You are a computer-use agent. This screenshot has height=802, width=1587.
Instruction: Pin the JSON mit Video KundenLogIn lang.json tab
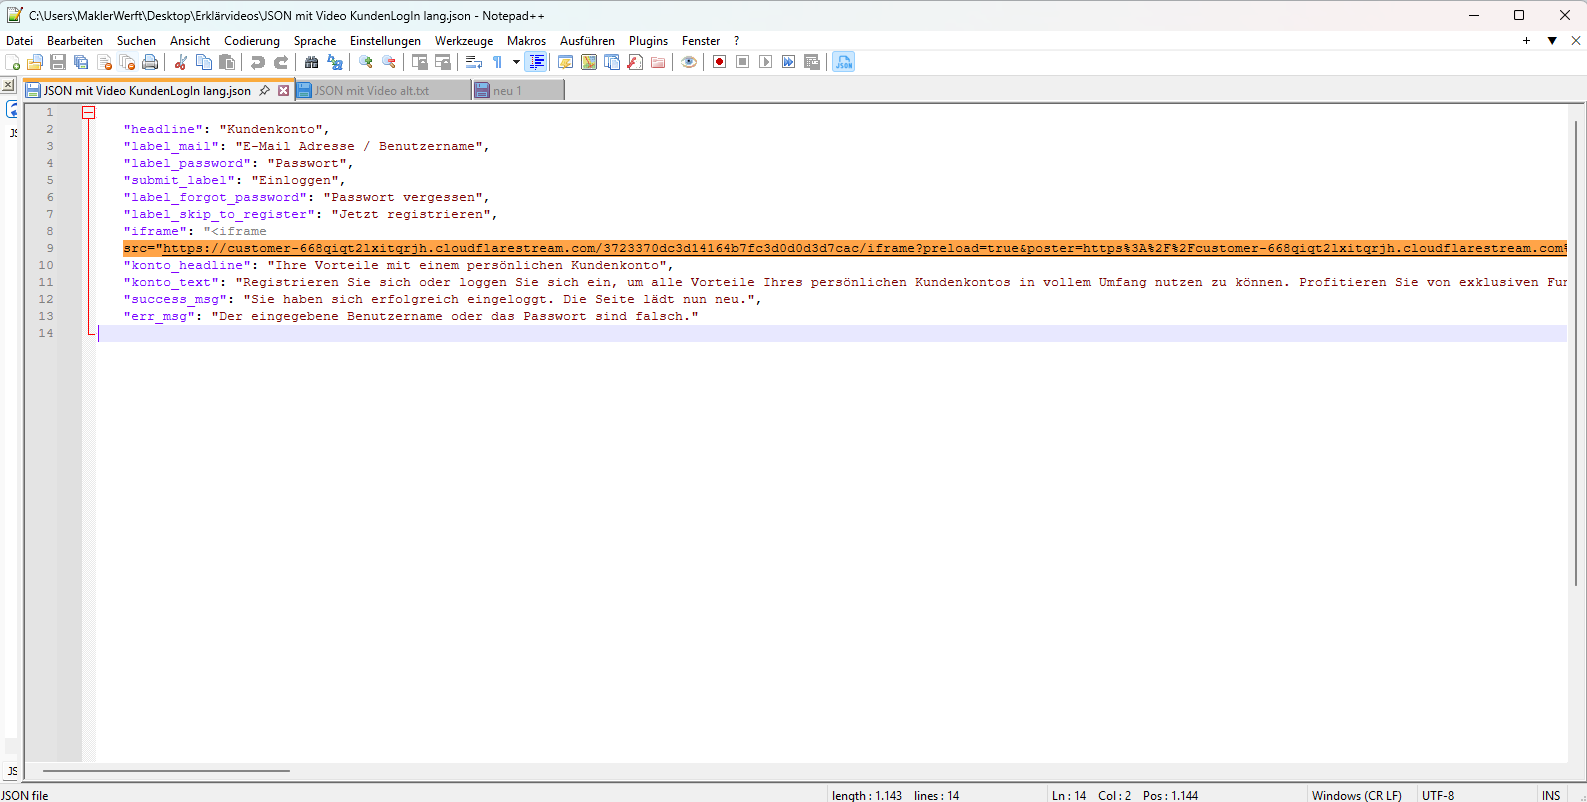click(265, 90)
